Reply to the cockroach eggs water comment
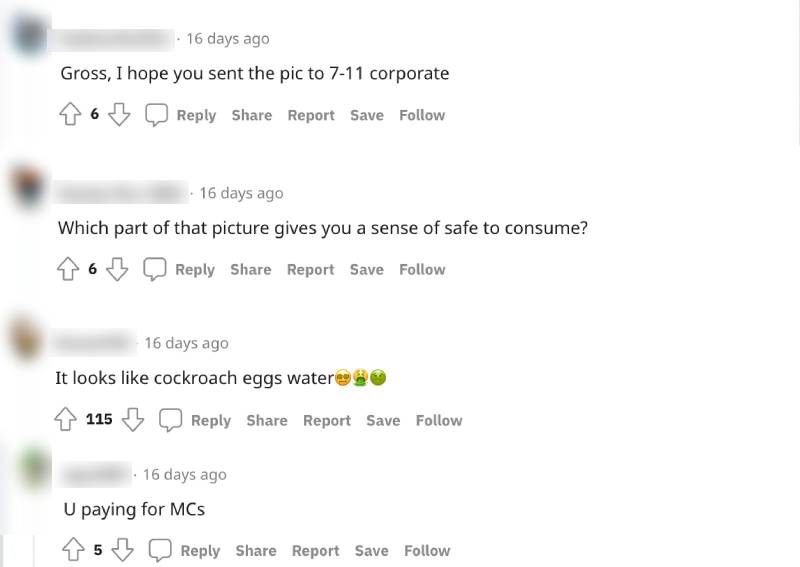This screenshot has height=567, width=800. click(195, 420)
